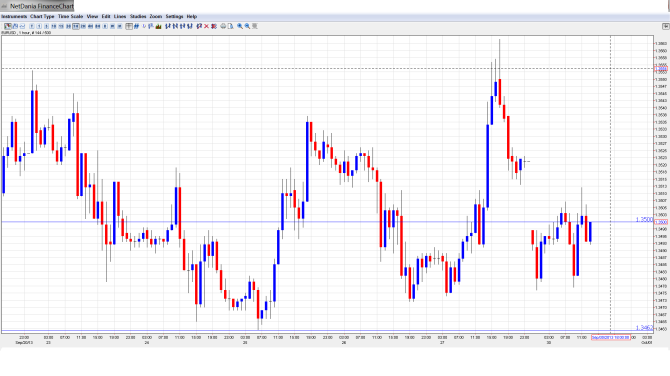The width and height of the screenshot is (670, 376).
Task: Click the zoom out magnifier icon
Action: (x=247, y=26)
